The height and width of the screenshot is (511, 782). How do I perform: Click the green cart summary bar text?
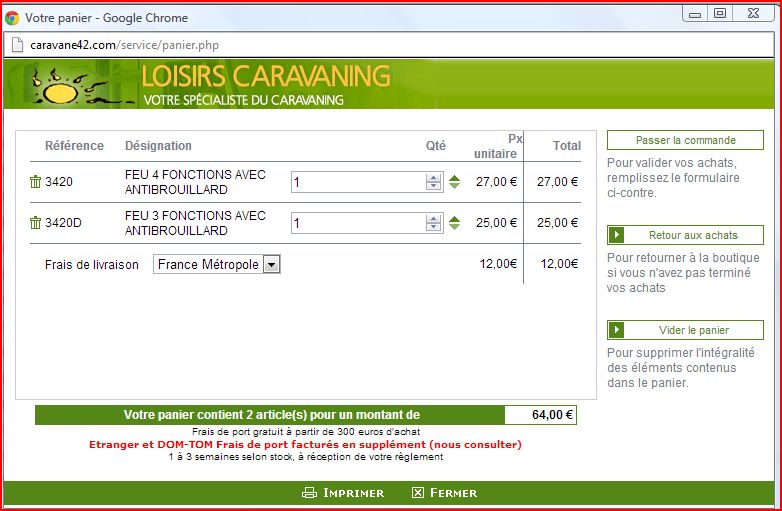(272, 415)
